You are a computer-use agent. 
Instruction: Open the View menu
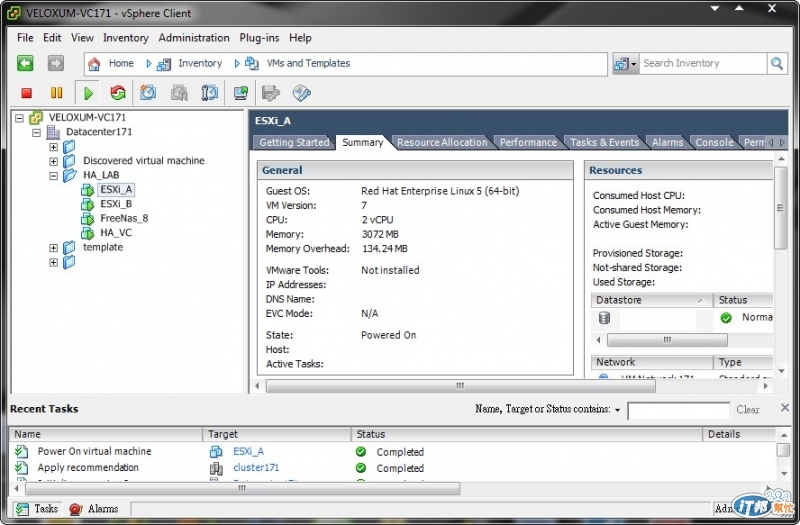tap(82, 38)
